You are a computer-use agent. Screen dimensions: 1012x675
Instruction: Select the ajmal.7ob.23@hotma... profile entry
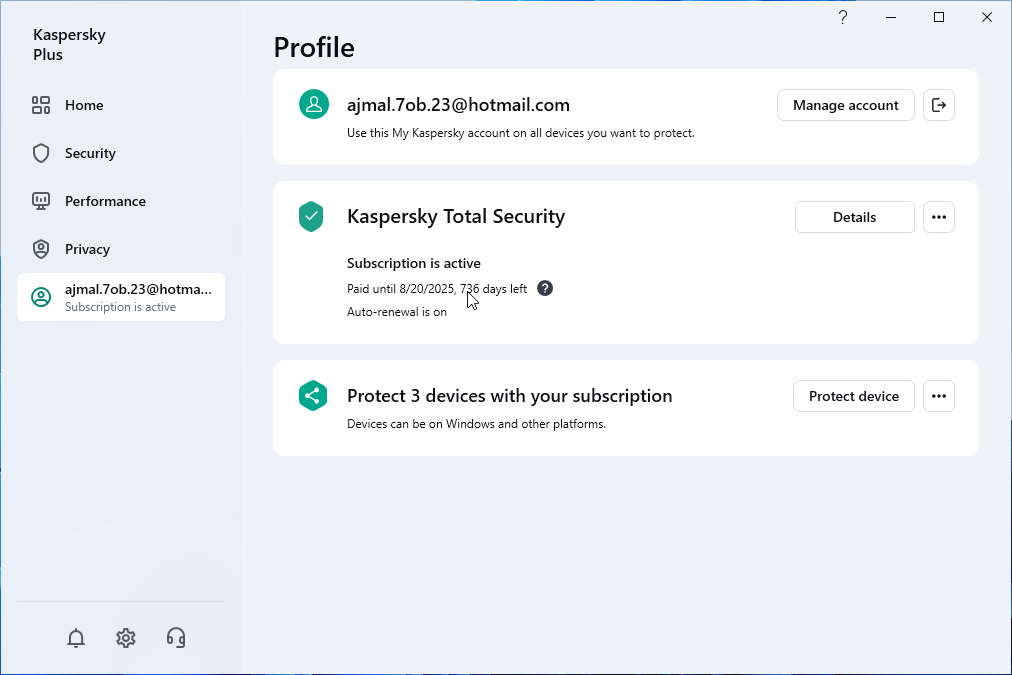pos(121,297)
